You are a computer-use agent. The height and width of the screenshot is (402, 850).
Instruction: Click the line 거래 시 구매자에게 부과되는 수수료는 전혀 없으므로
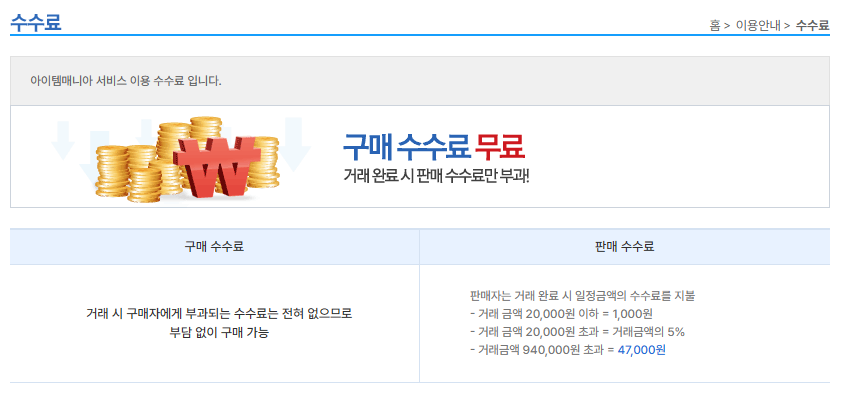219,314
